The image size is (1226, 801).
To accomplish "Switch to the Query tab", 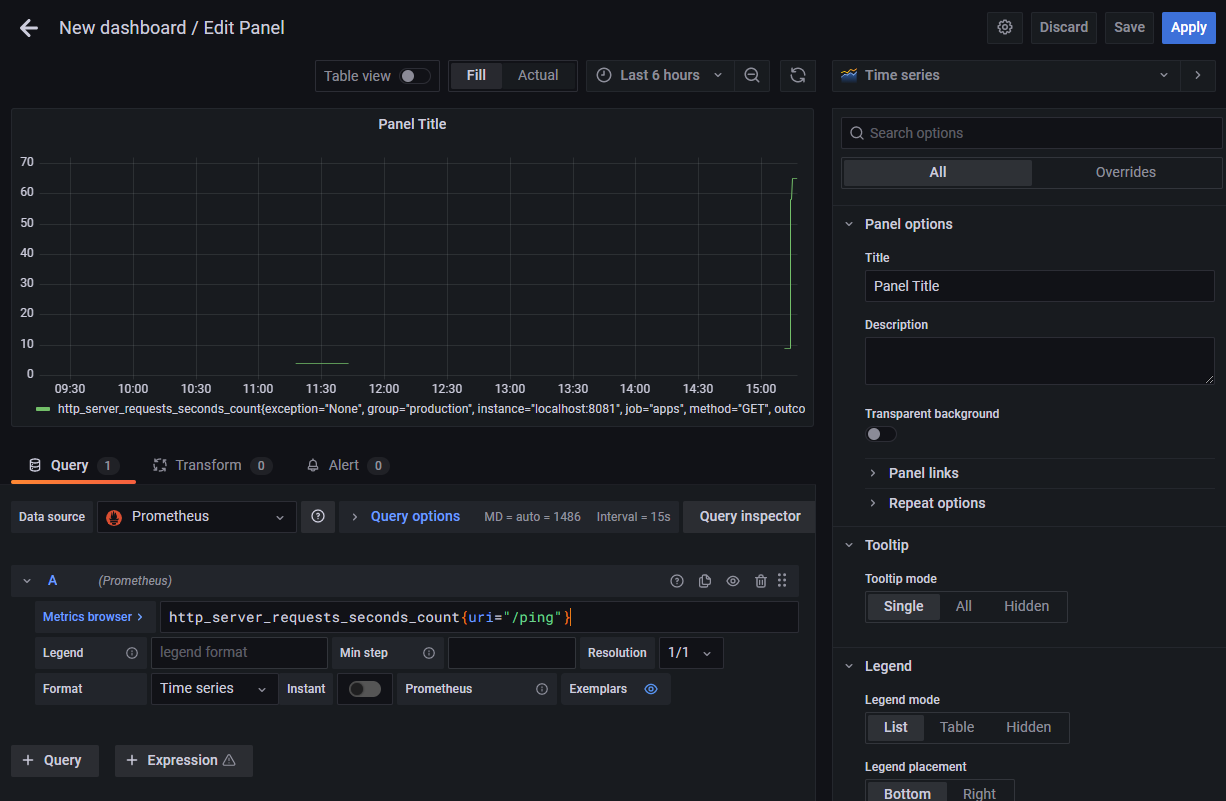I will pyautogui.click(x=73, y=465).
